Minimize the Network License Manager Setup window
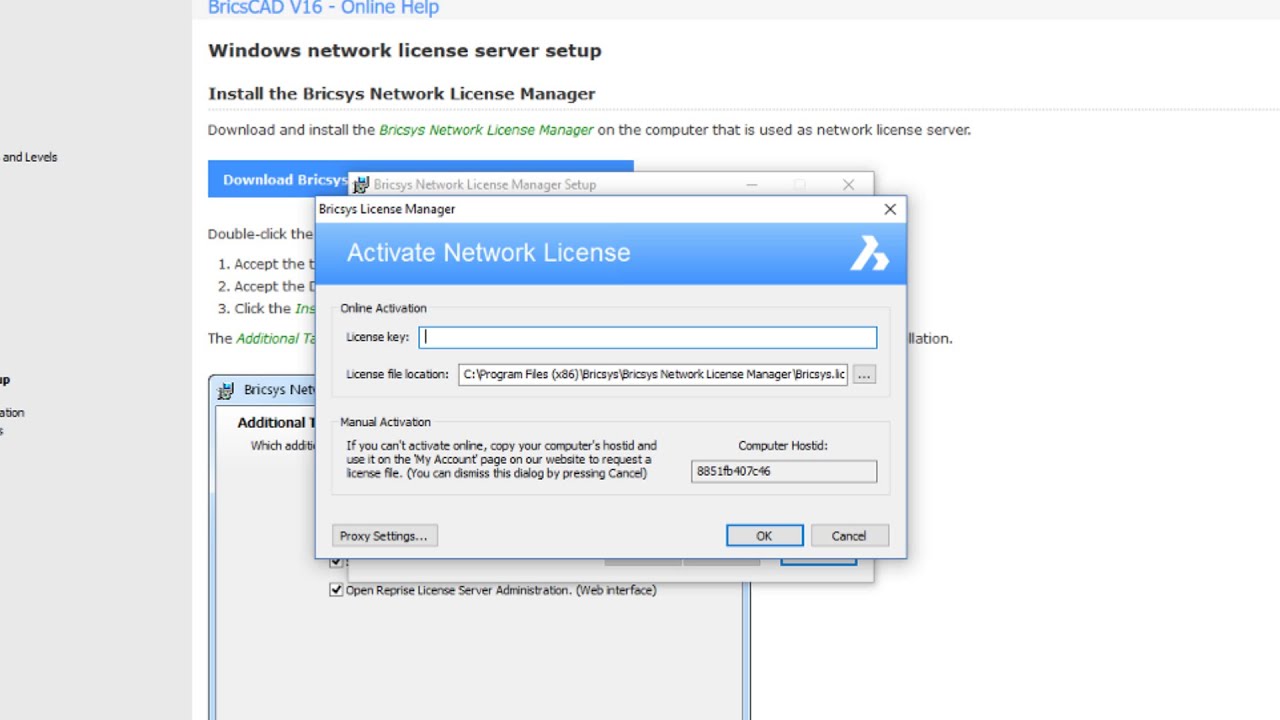Screen dimensions: 1280x720 tap(752, 185)
